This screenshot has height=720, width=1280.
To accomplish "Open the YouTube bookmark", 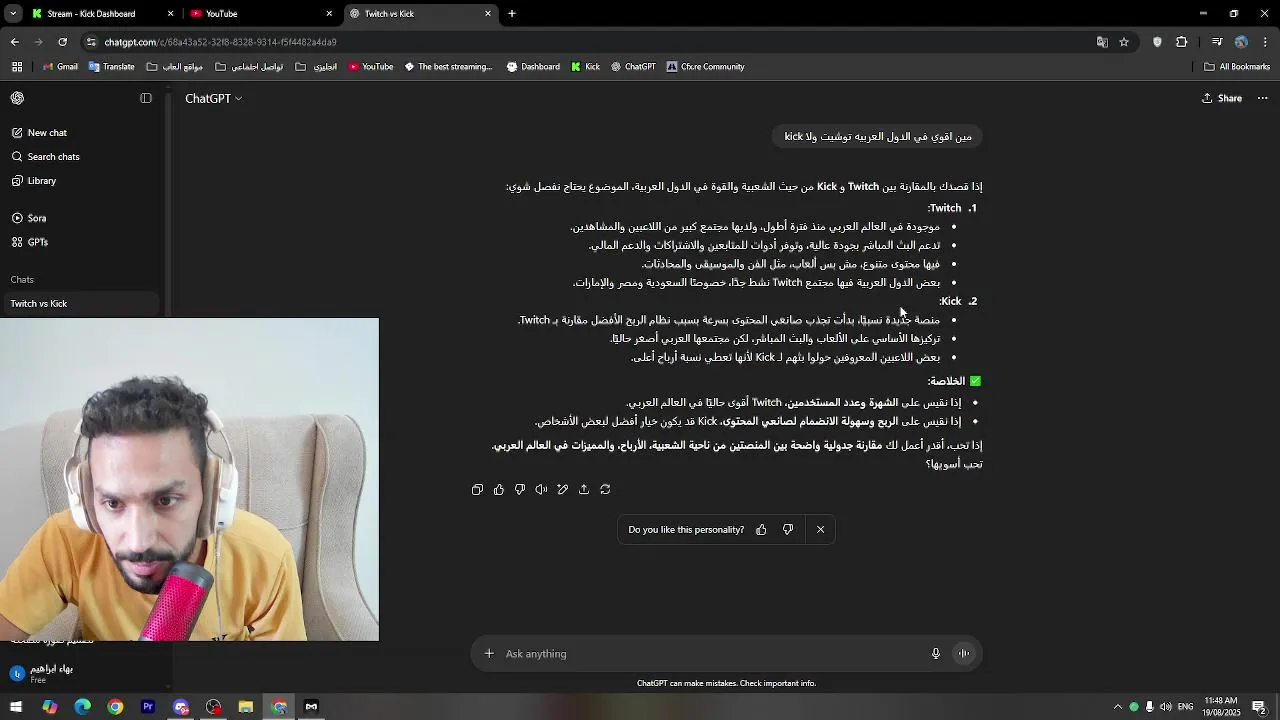I will [370, 67].
